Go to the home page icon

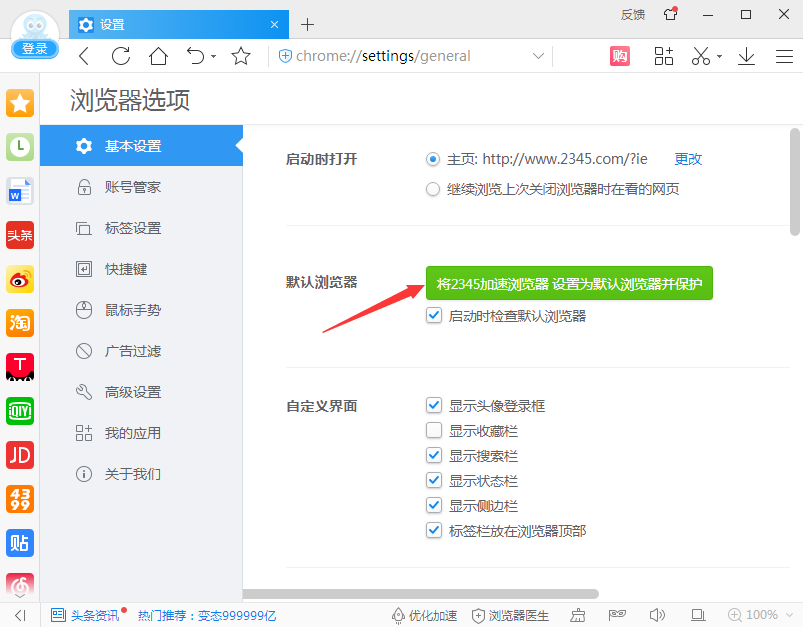point(158,56)
